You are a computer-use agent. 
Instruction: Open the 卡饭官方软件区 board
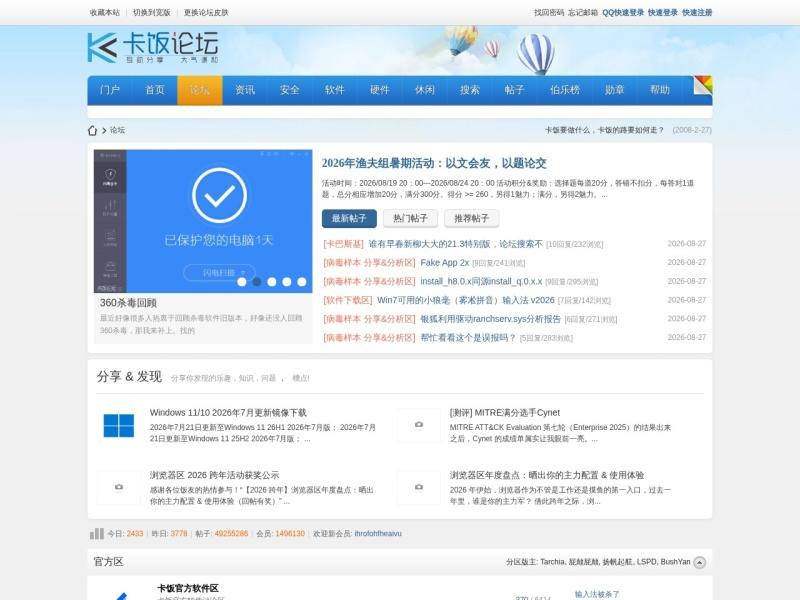pos(188,588)
